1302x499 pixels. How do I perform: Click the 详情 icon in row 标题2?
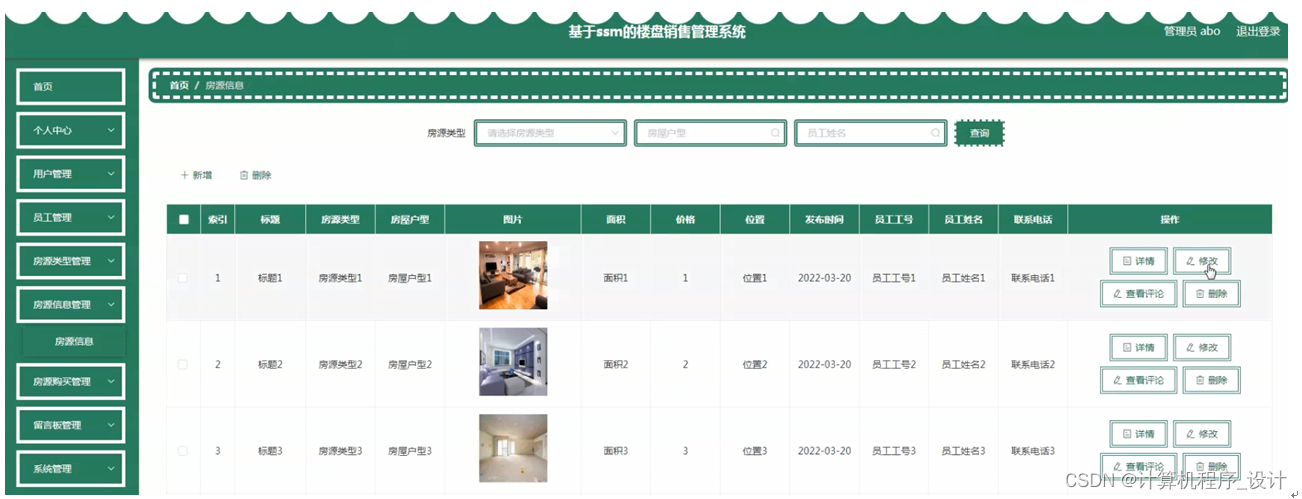tap(1127, 348)
